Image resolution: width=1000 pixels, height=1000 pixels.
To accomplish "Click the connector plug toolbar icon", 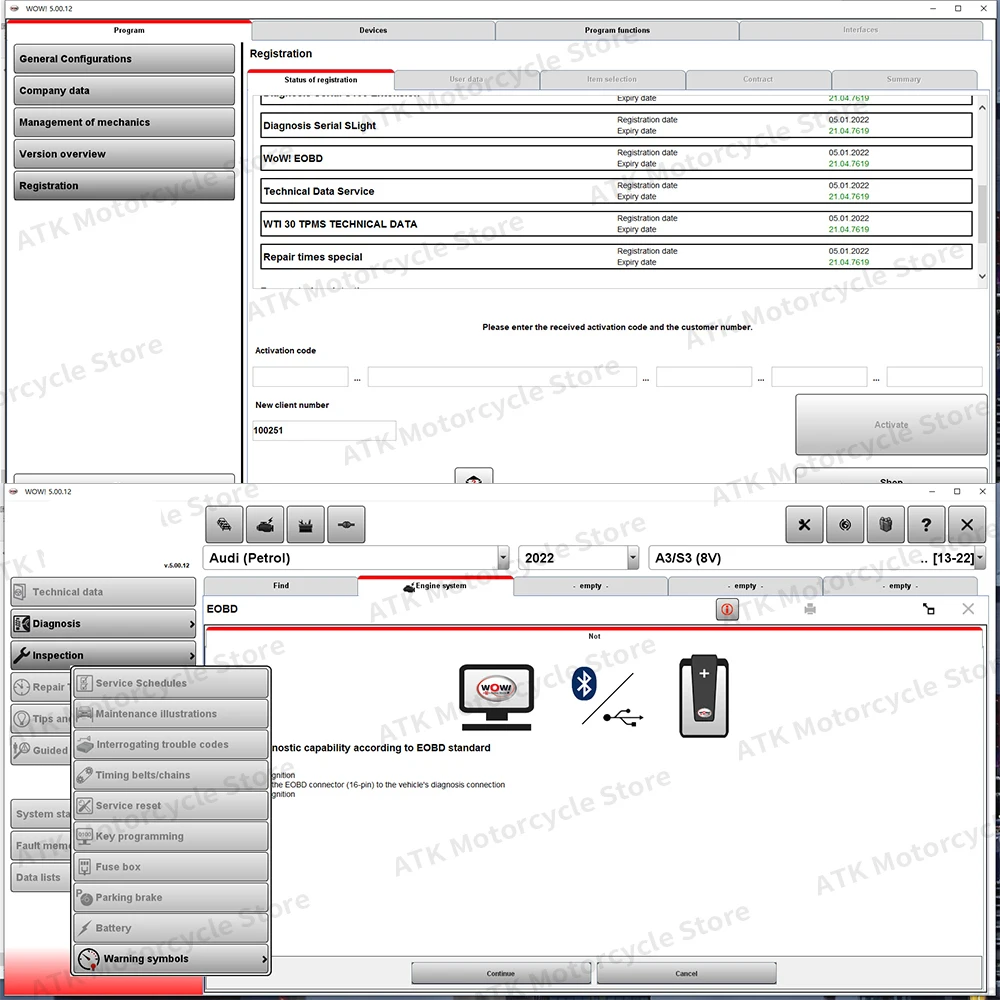I will tap(346, 524).
